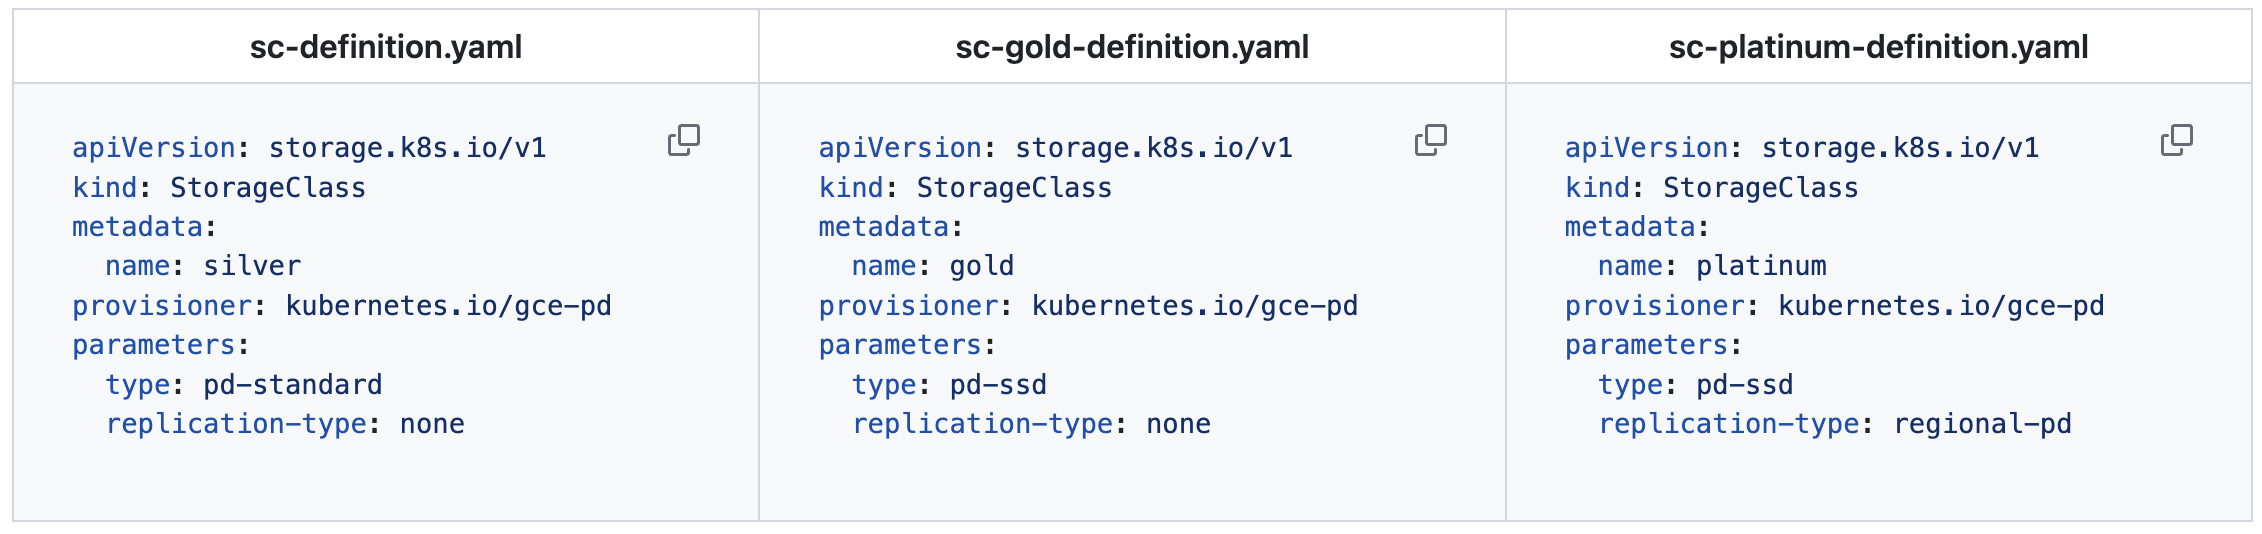Image resolution: width=2262 pixels, height=534 pixels.
Task: Click the sc-platinum-definition.yaml column header
Action: (1879, 47)
